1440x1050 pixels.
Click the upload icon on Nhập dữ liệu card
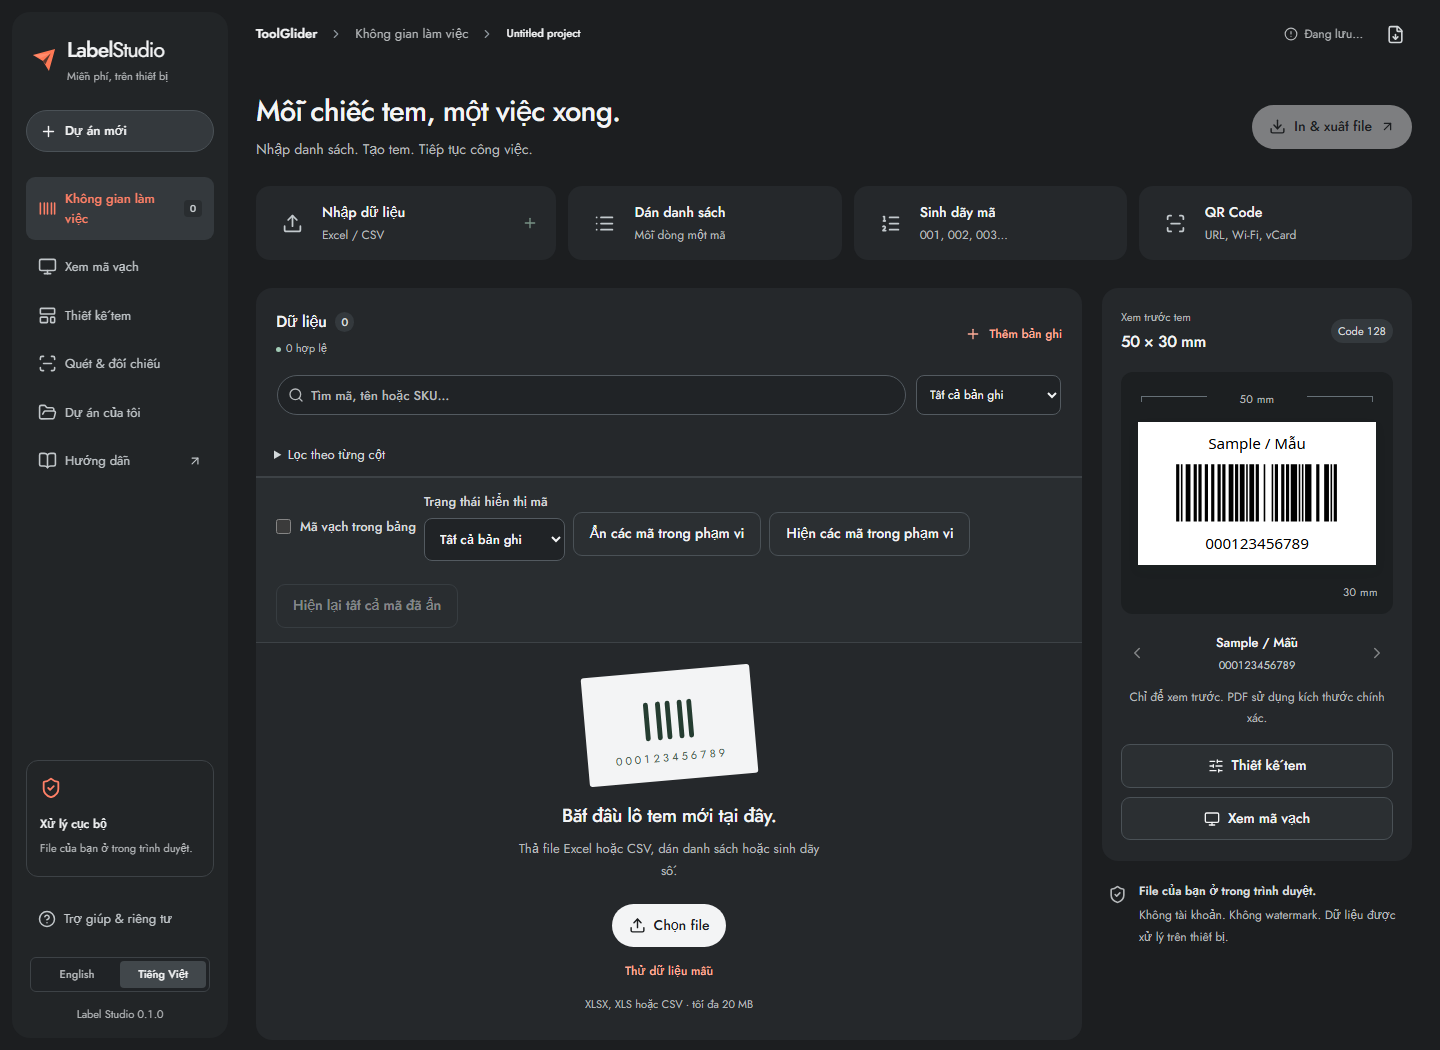coord(292,223)
